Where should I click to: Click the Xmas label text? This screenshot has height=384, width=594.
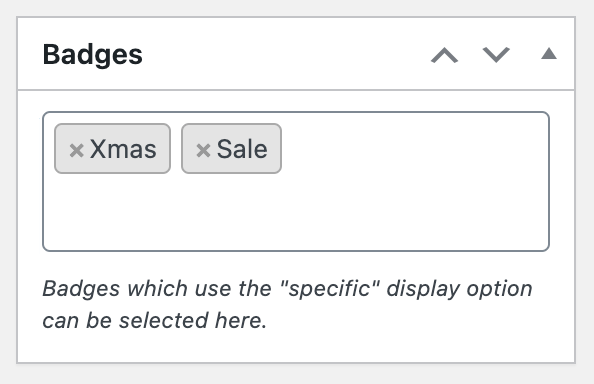point(123,149)
